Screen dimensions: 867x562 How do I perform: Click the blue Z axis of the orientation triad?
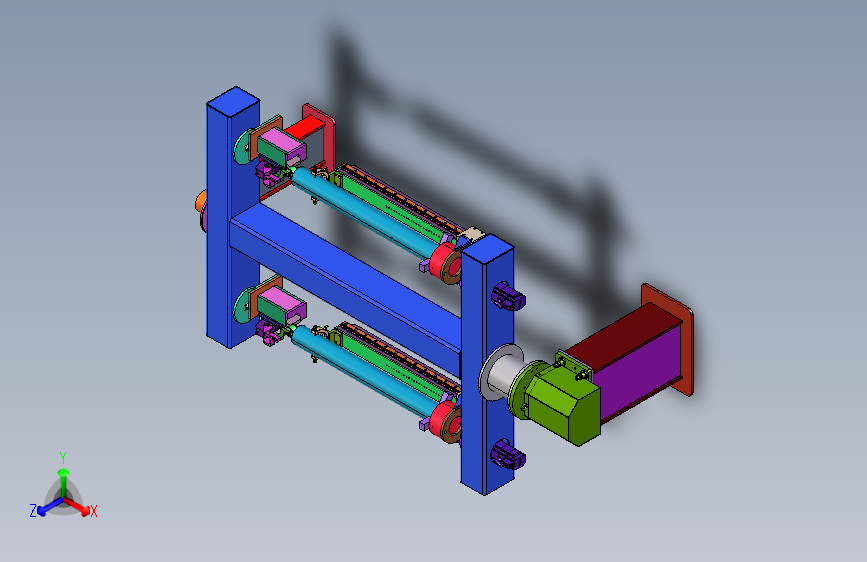point(50,506)
